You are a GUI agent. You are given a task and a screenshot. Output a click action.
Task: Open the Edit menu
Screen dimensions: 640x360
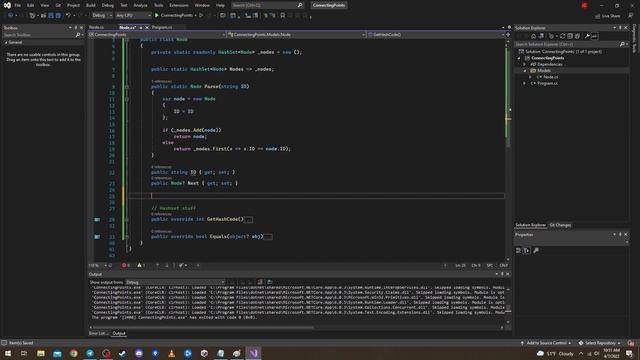pos(31,5)
